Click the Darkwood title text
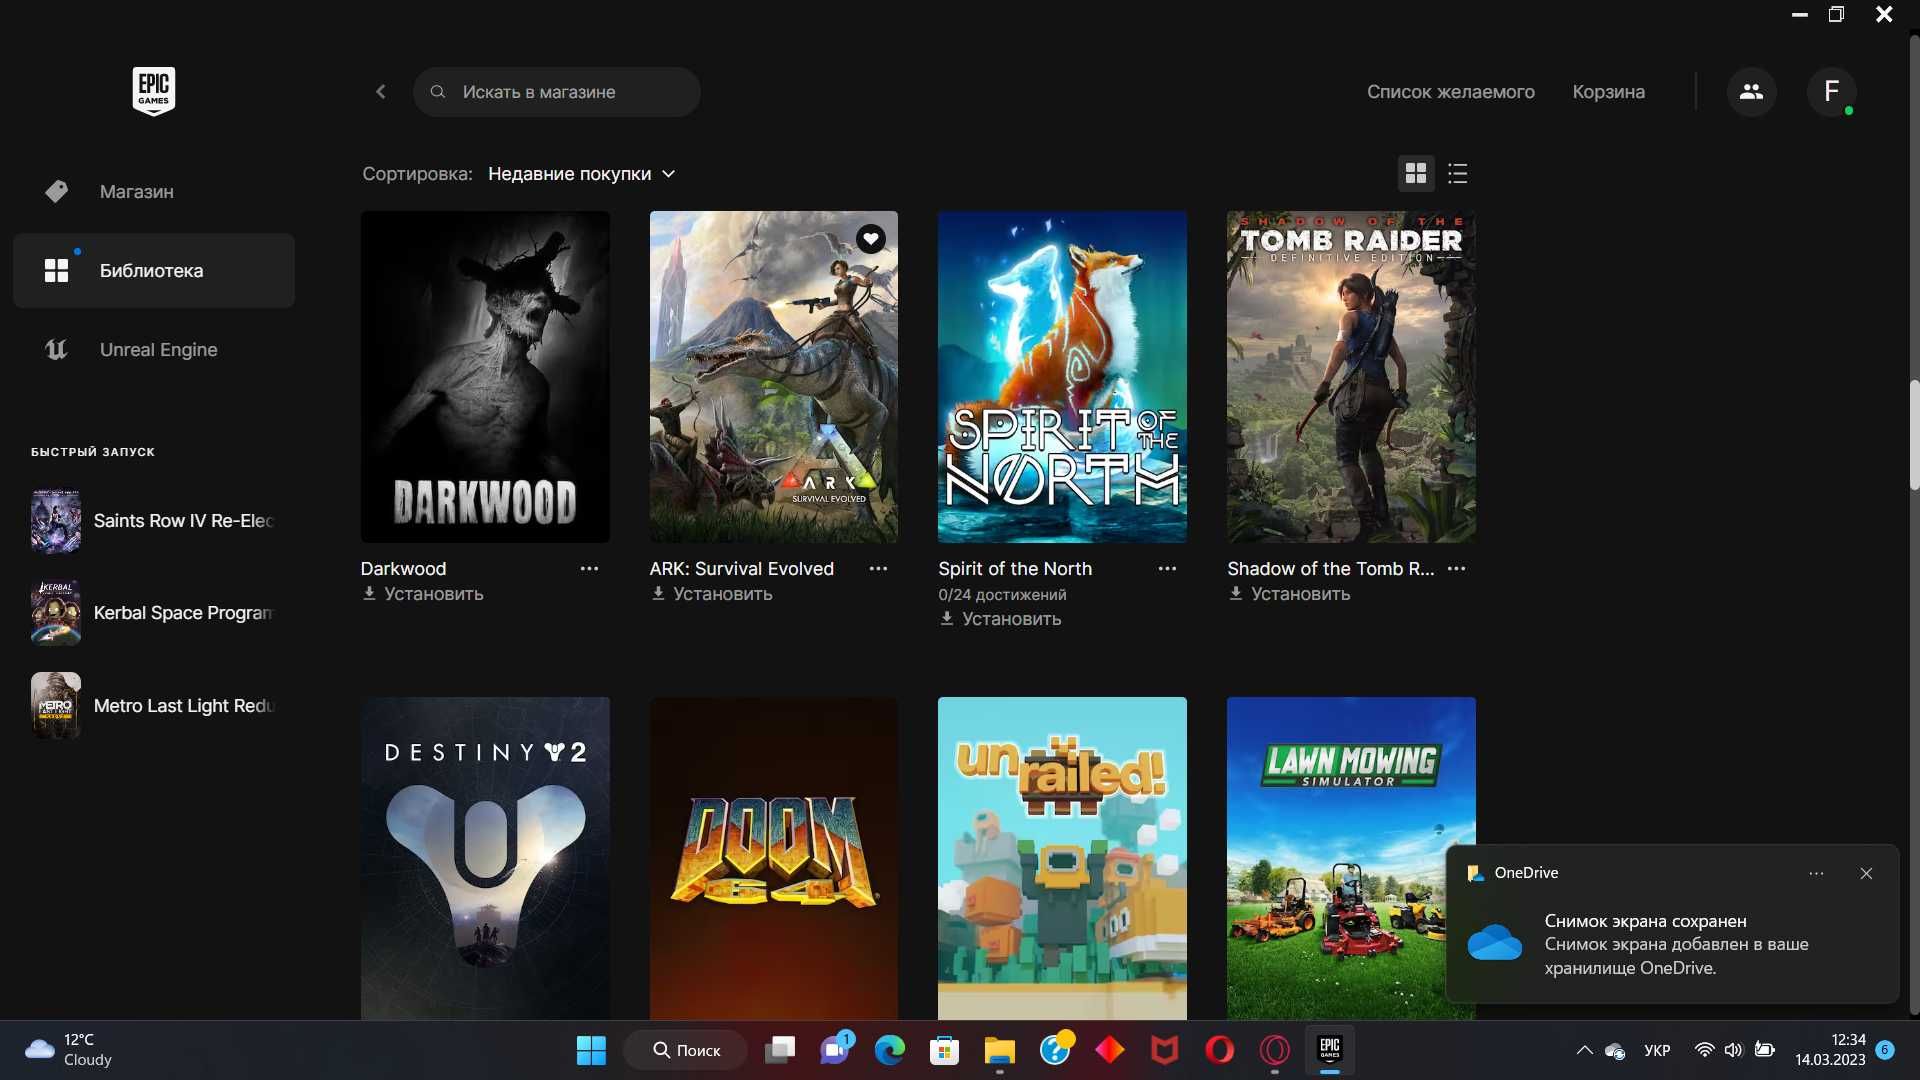Screen dimensions: 1920x1080 [x=403, y=569]
